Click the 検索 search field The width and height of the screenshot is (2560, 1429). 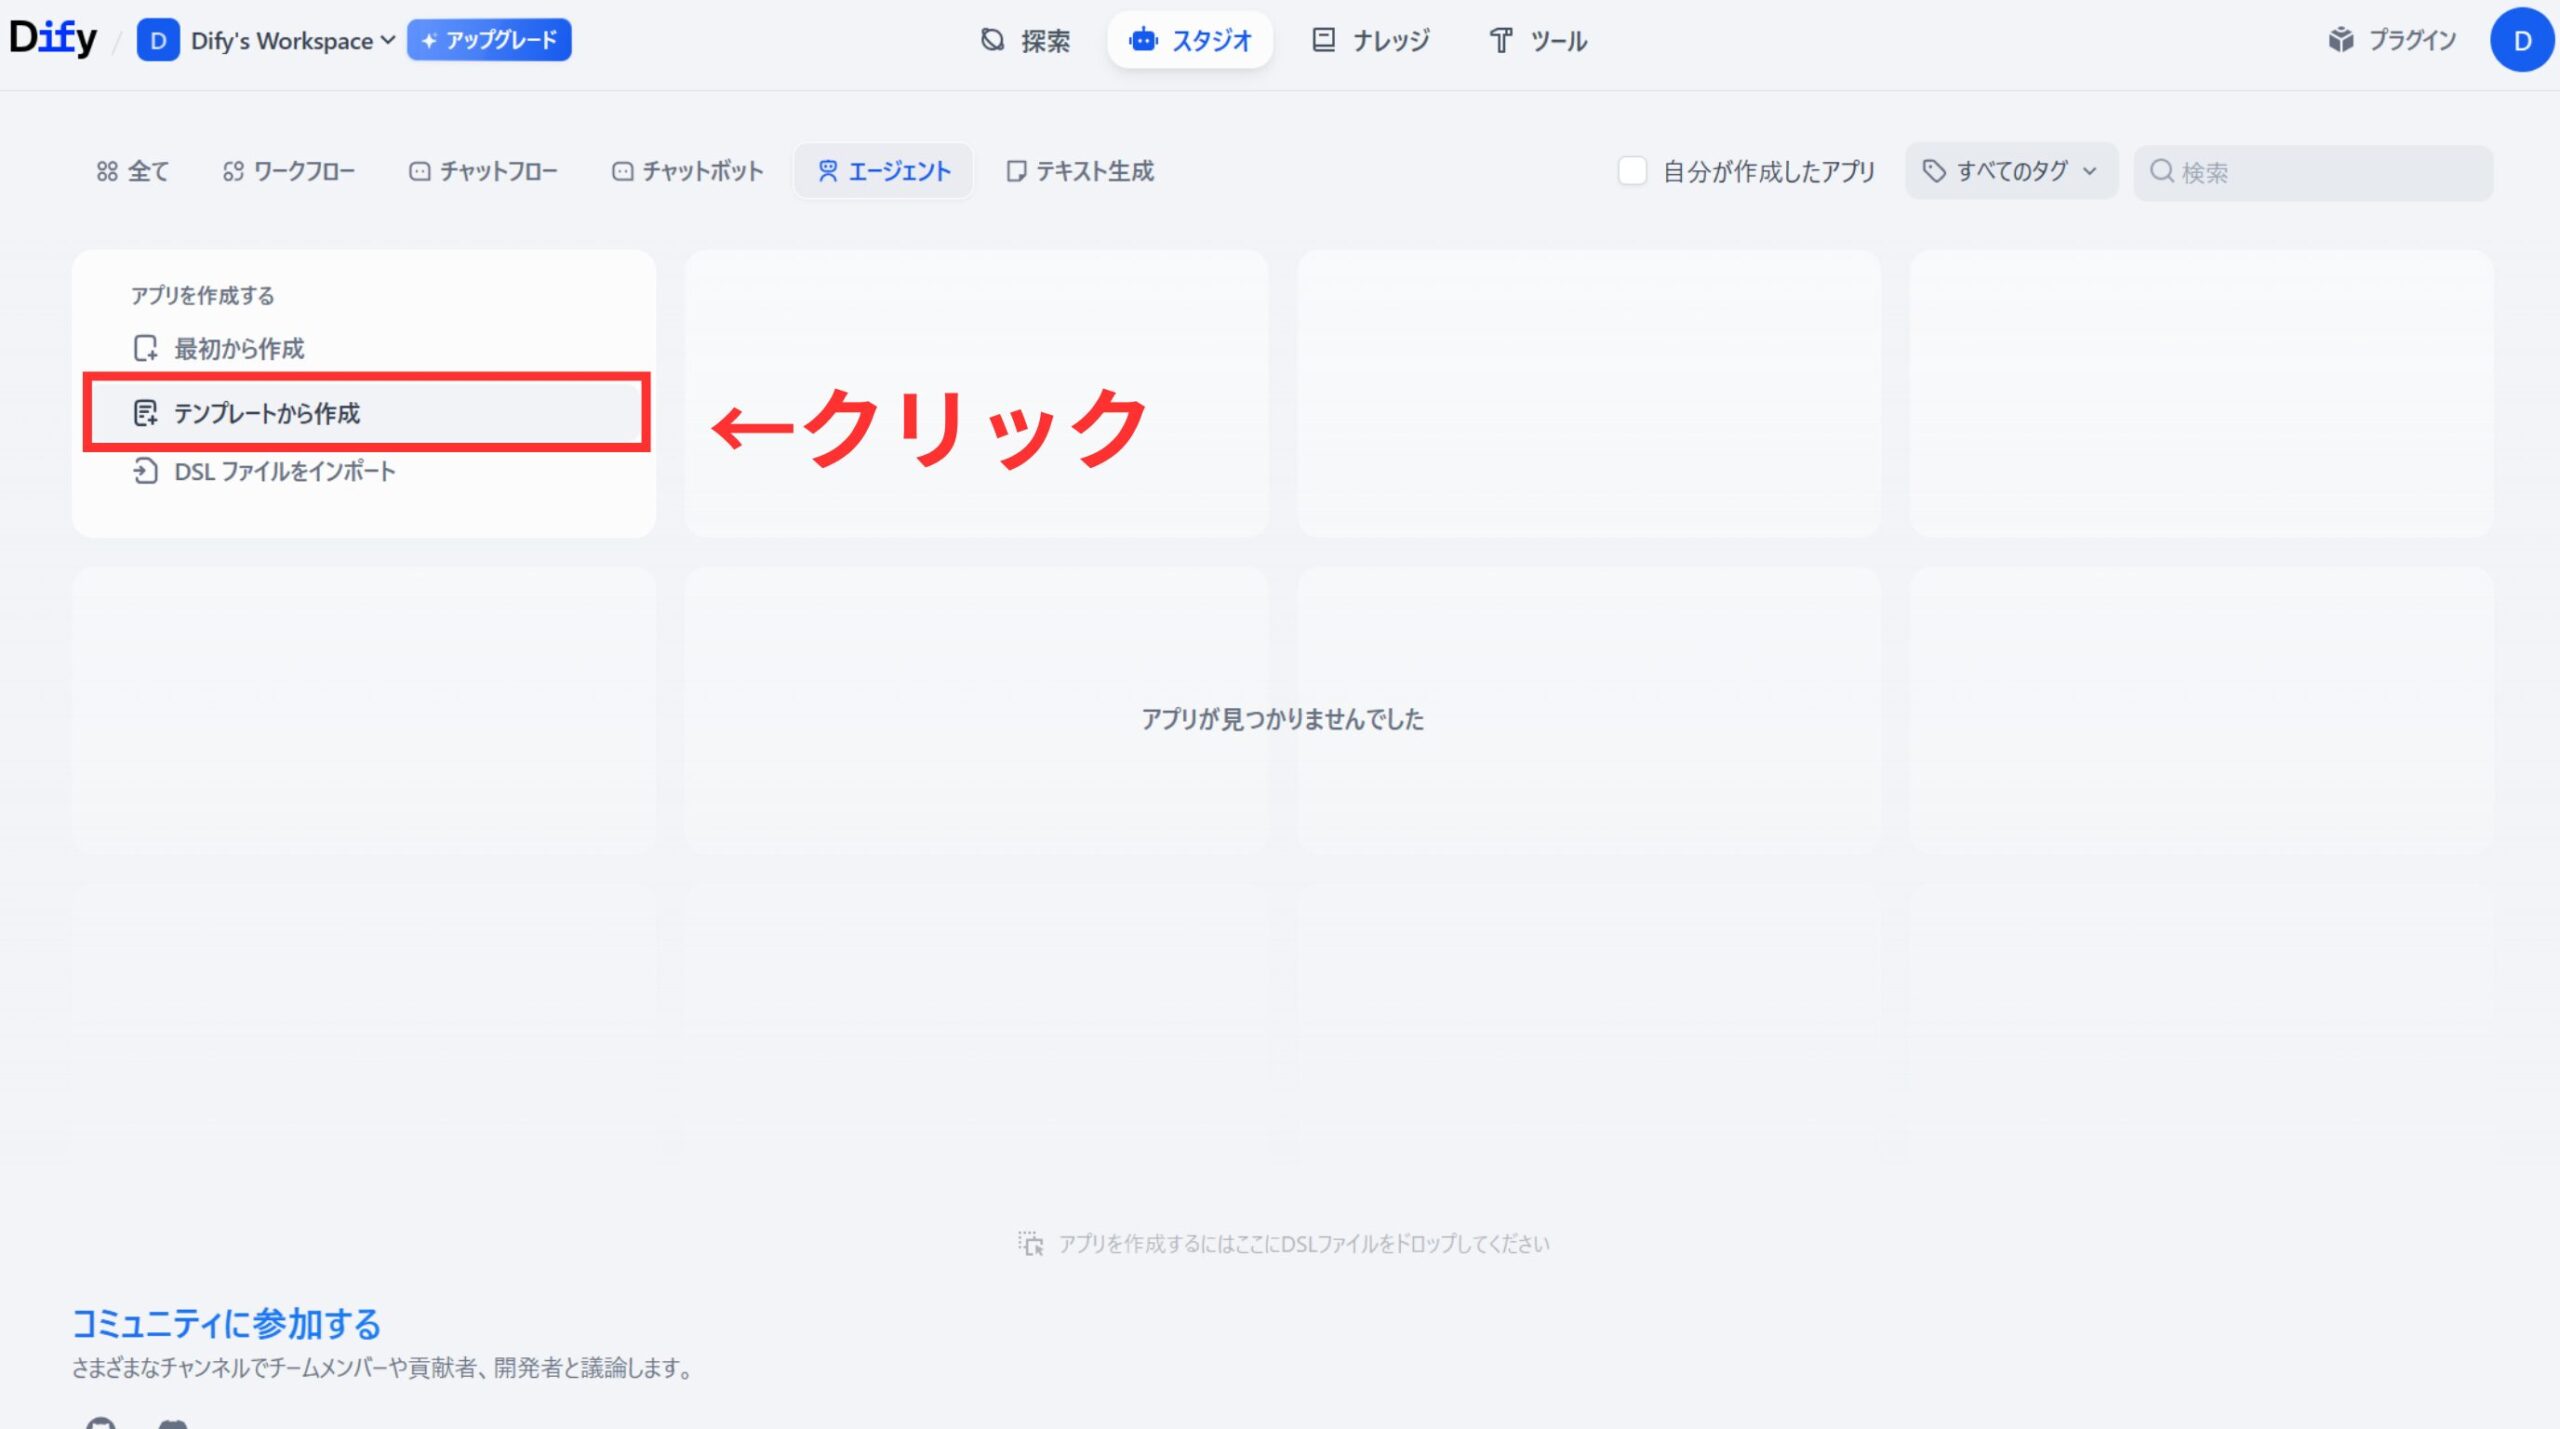[x=2313, y=172]
